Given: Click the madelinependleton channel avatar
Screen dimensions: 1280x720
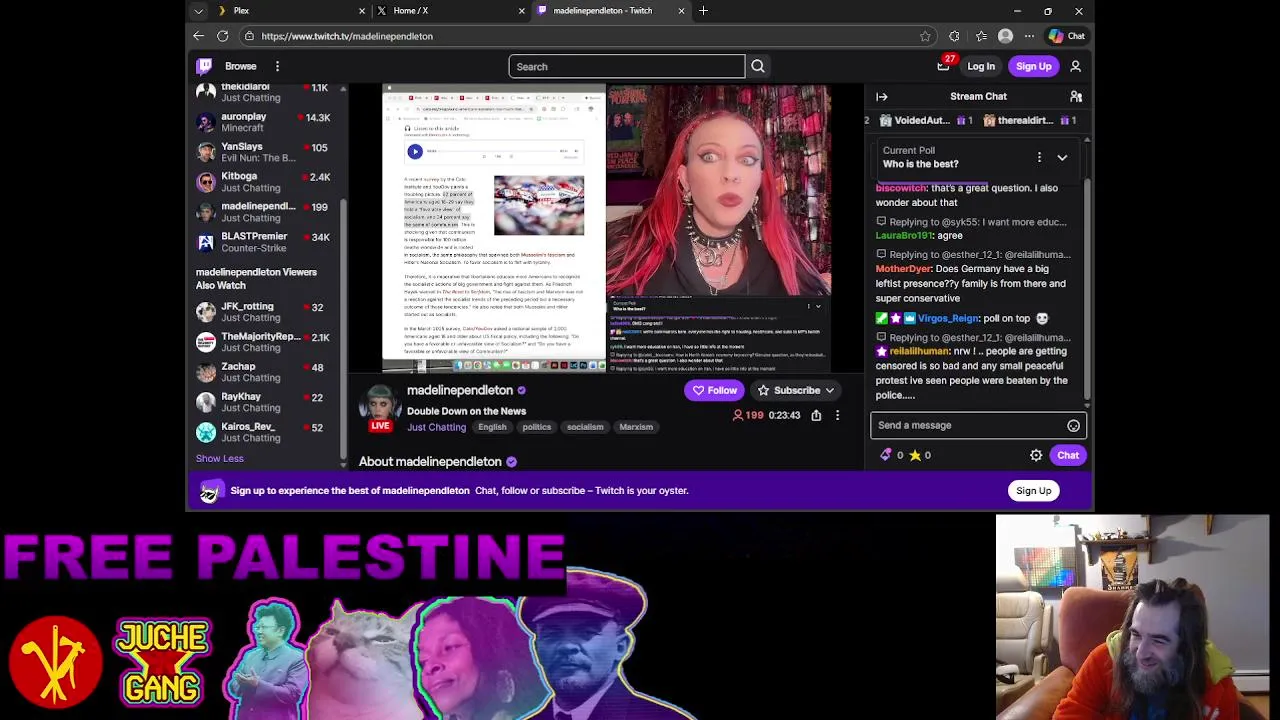Looking at the screenshot, I should click(380, 403).
